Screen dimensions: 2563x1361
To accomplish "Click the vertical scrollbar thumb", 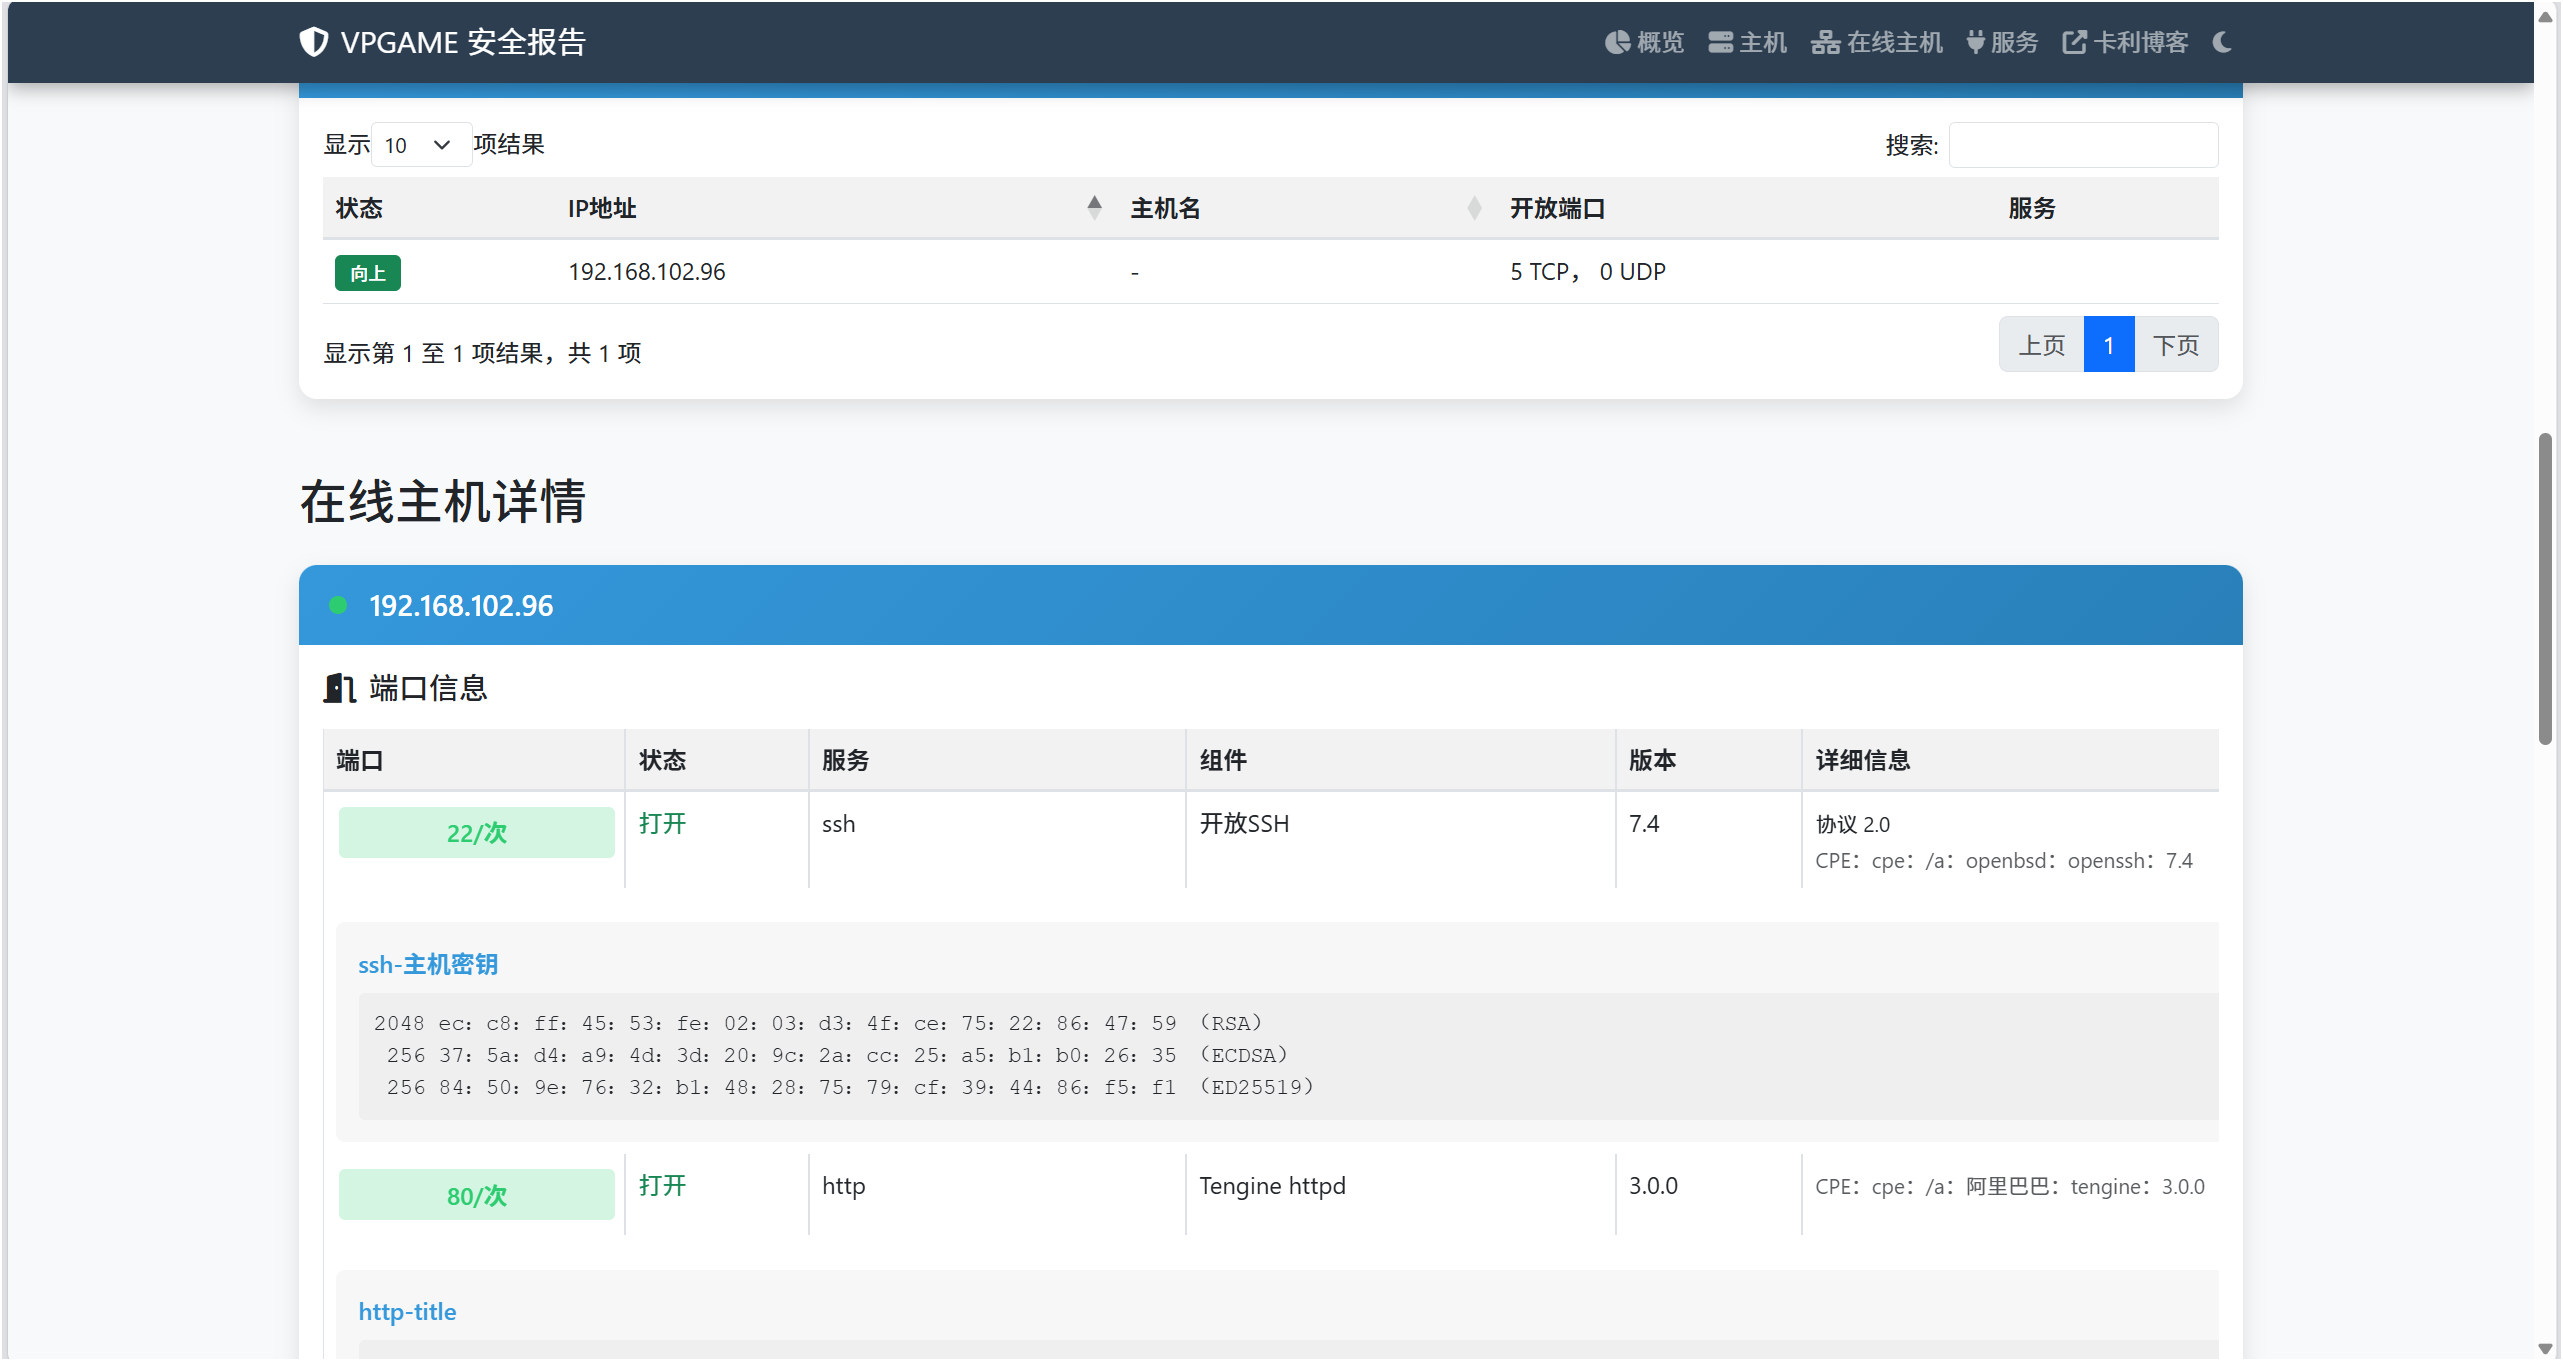I will 2544,588.
